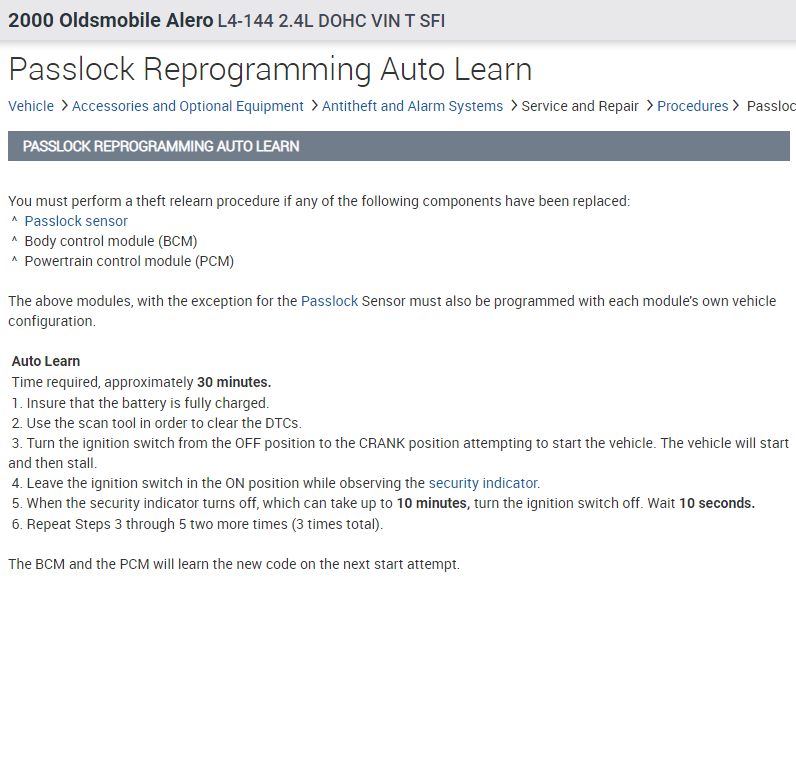Click the 2000 Oldsmobile Alero vehicle heading
Screen dimensions: 796x782
click(x=111, y=21)
